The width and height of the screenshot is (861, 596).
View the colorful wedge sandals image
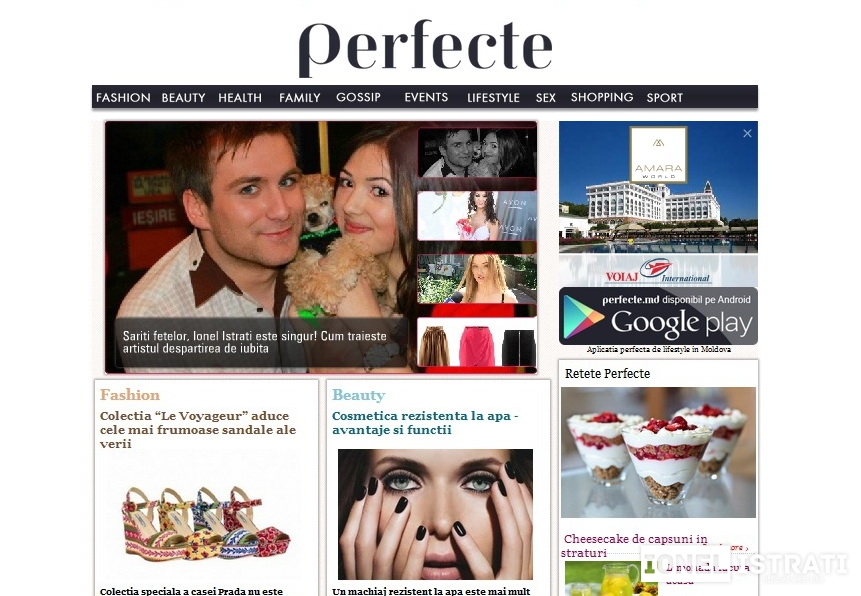pos(206,522)
